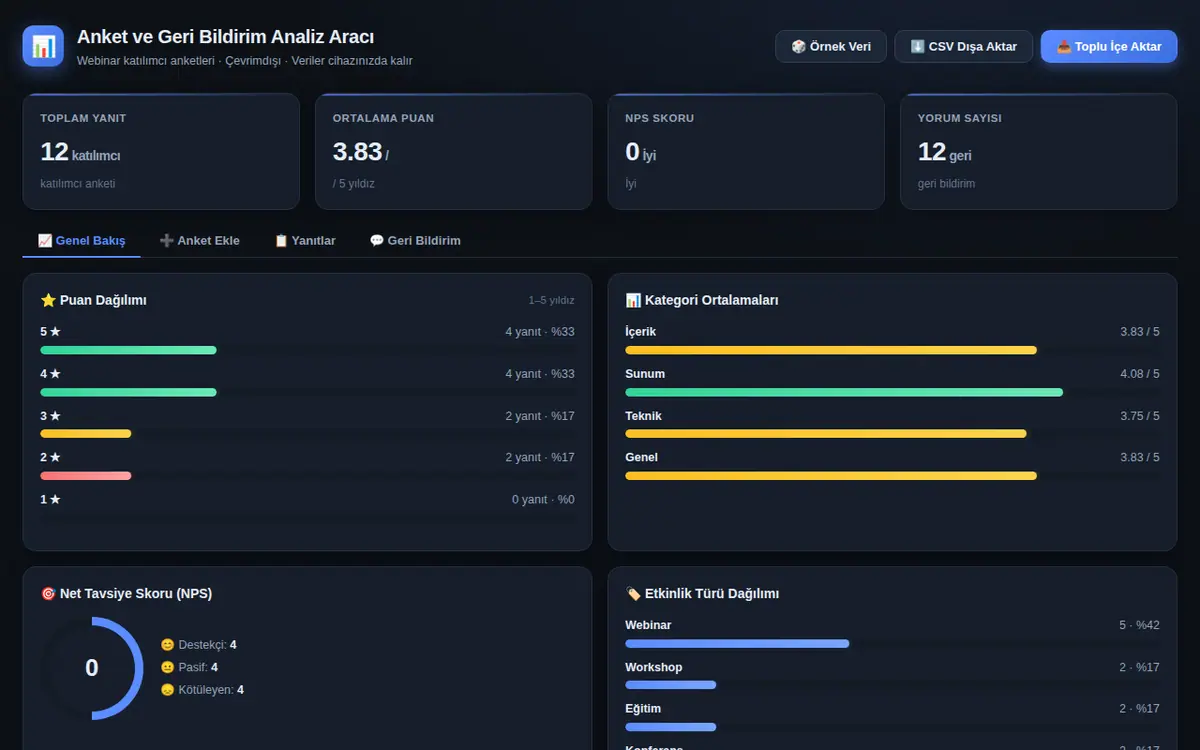Viewport: 1200px width, 750px height.
Task: Click the "Anket ve Geri Bildirim Analiz Aracı" title
Action: (x=226, y=38)
